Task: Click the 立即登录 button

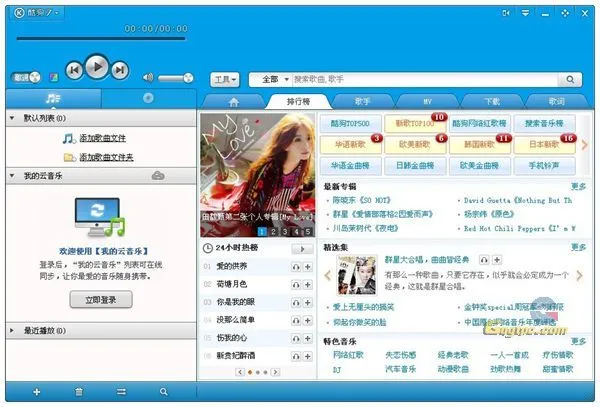Action: coord(101,300)
